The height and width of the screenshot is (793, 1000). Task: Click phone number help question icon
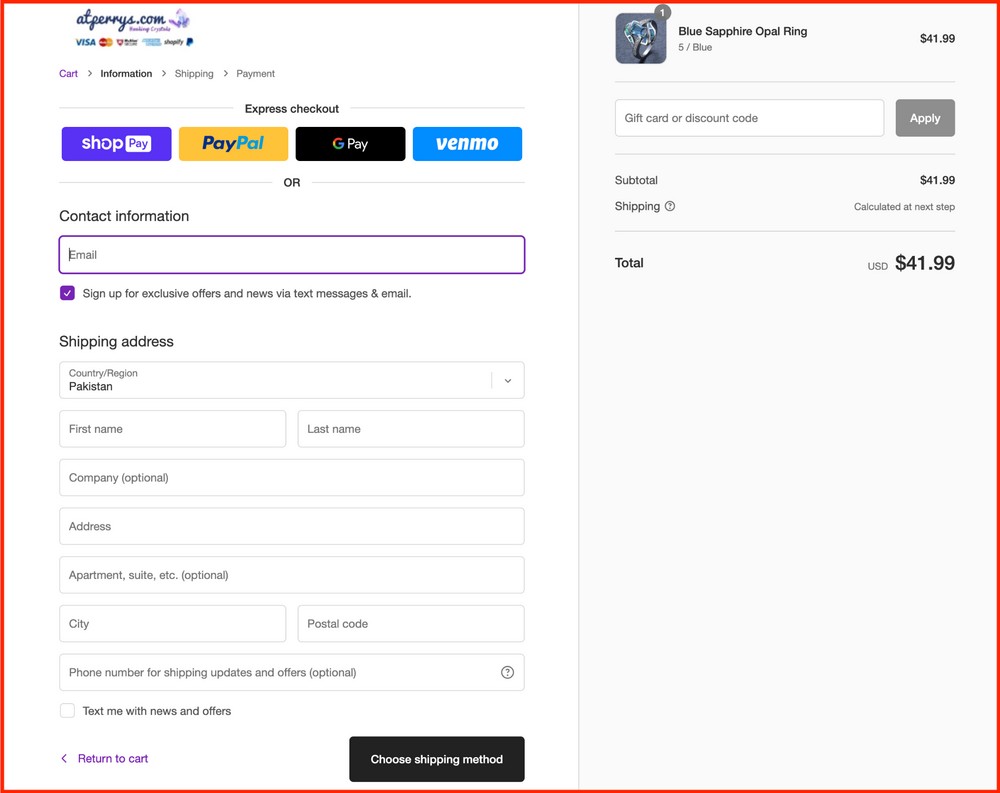(507, 673)
